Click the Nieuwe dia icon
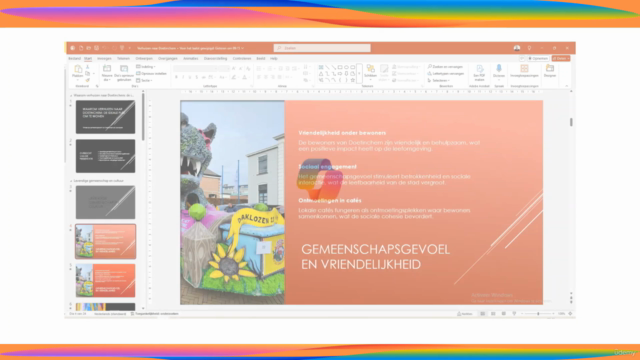 tap(107, 69)
